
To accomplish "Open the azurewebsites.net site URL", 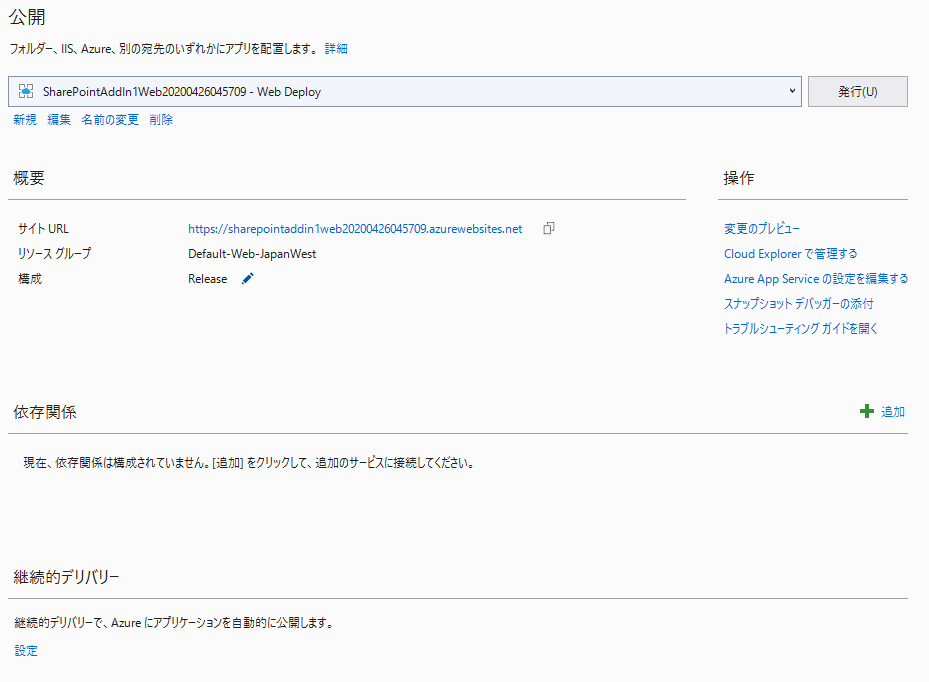I will [355, 229].
